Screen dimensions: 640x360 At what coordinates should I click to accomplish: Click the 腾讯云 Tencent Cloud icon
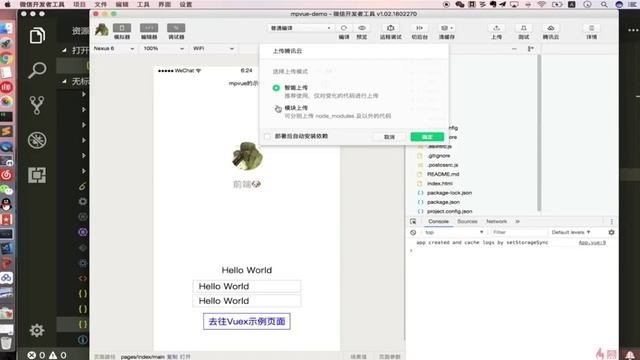tap(551, 28)
